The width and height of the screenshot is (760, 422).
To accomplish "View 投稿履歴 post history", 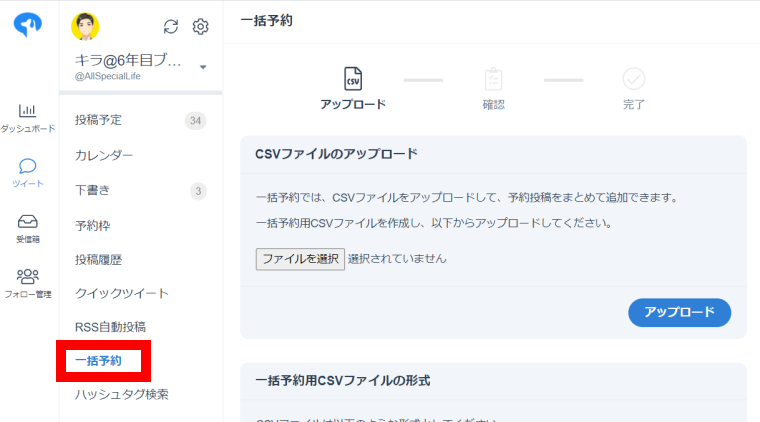I will pos(98,259).
